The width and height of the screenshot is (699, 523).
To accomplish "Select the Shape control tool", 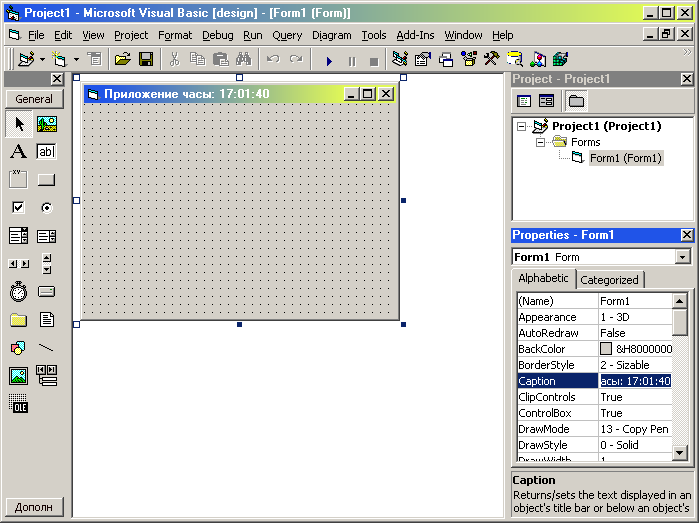I will (x=19, y=348).
